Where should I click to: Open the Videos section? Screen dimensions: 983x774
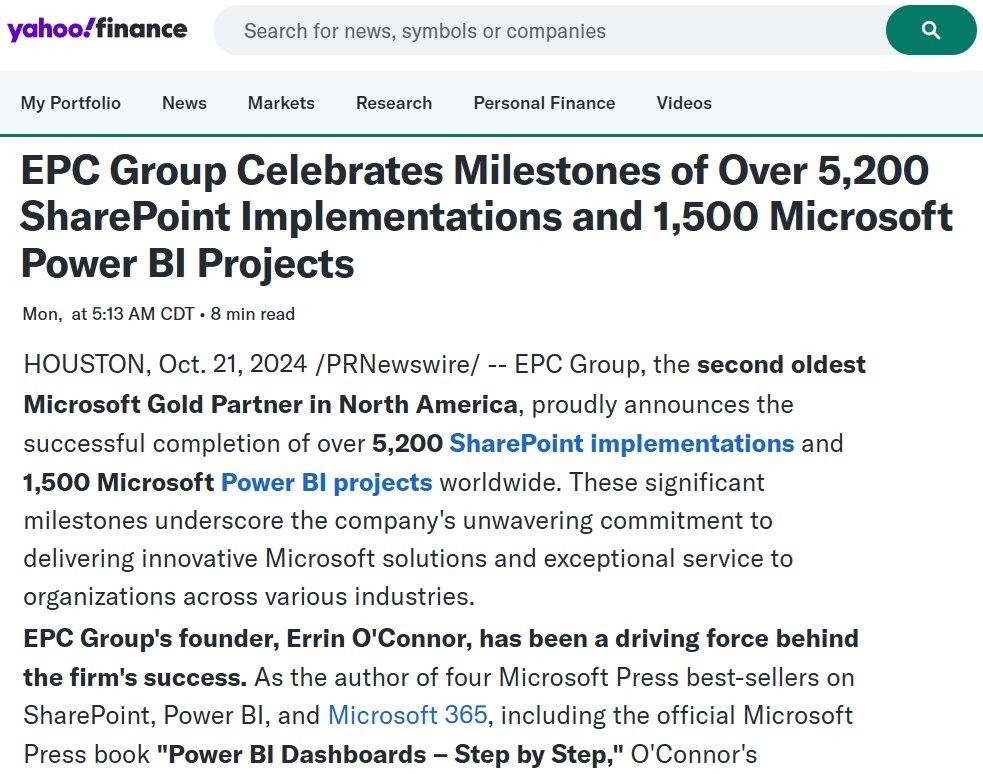pyautogui.click(x=684, y=103)
